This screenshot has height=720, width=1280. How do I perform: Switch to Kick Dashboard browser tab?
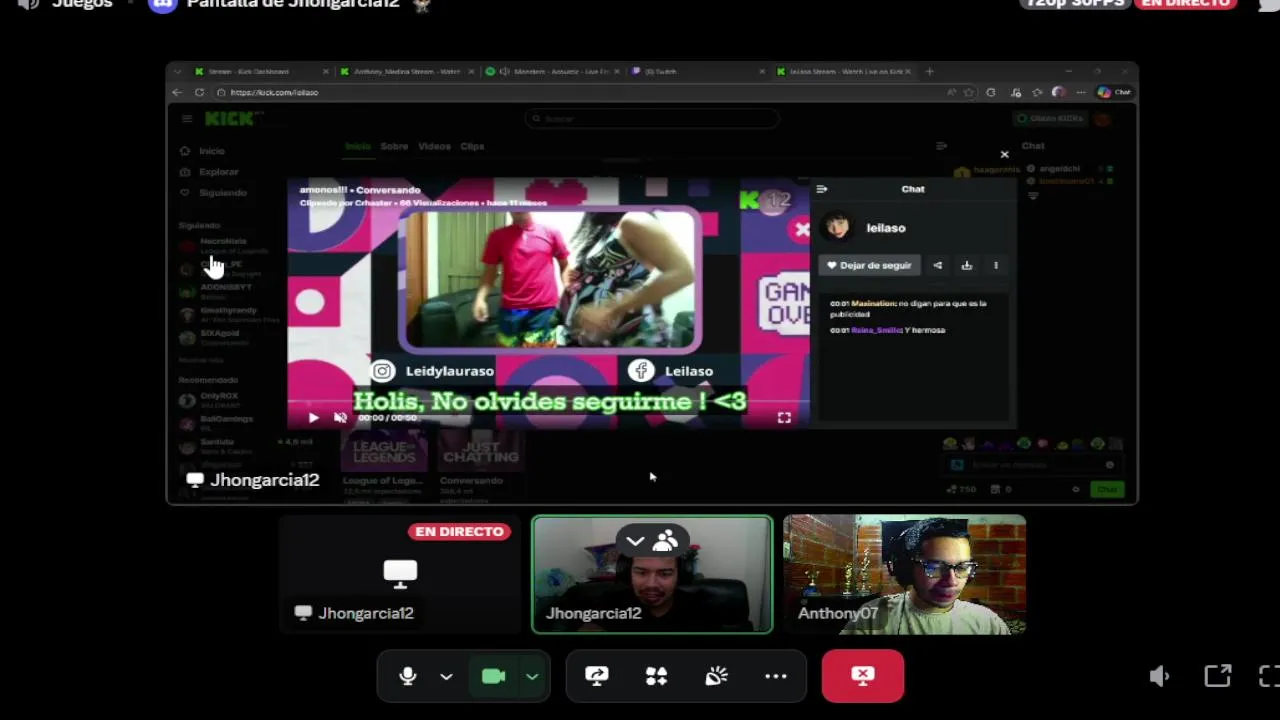261,71
